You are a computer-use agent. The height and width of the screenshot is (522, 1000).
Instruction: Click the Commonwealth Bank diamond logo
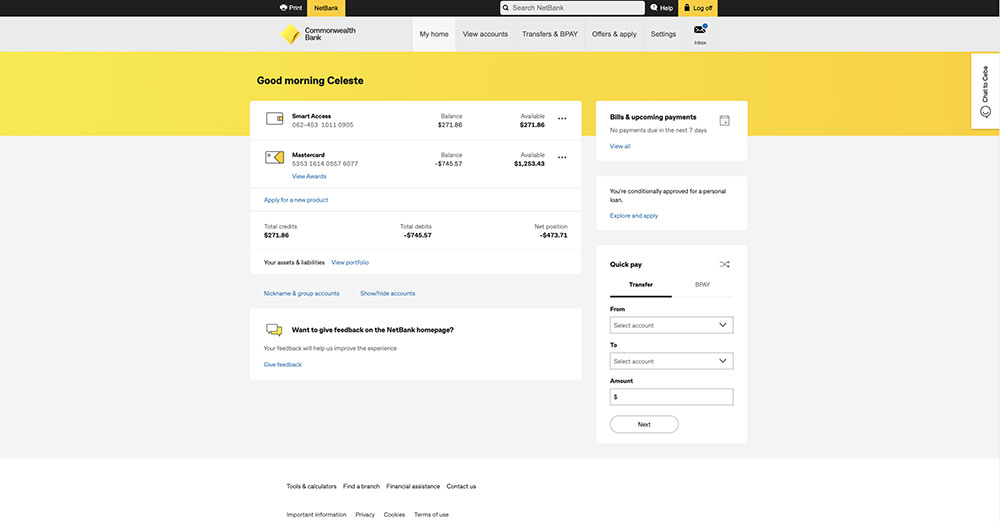coord(291,34)
